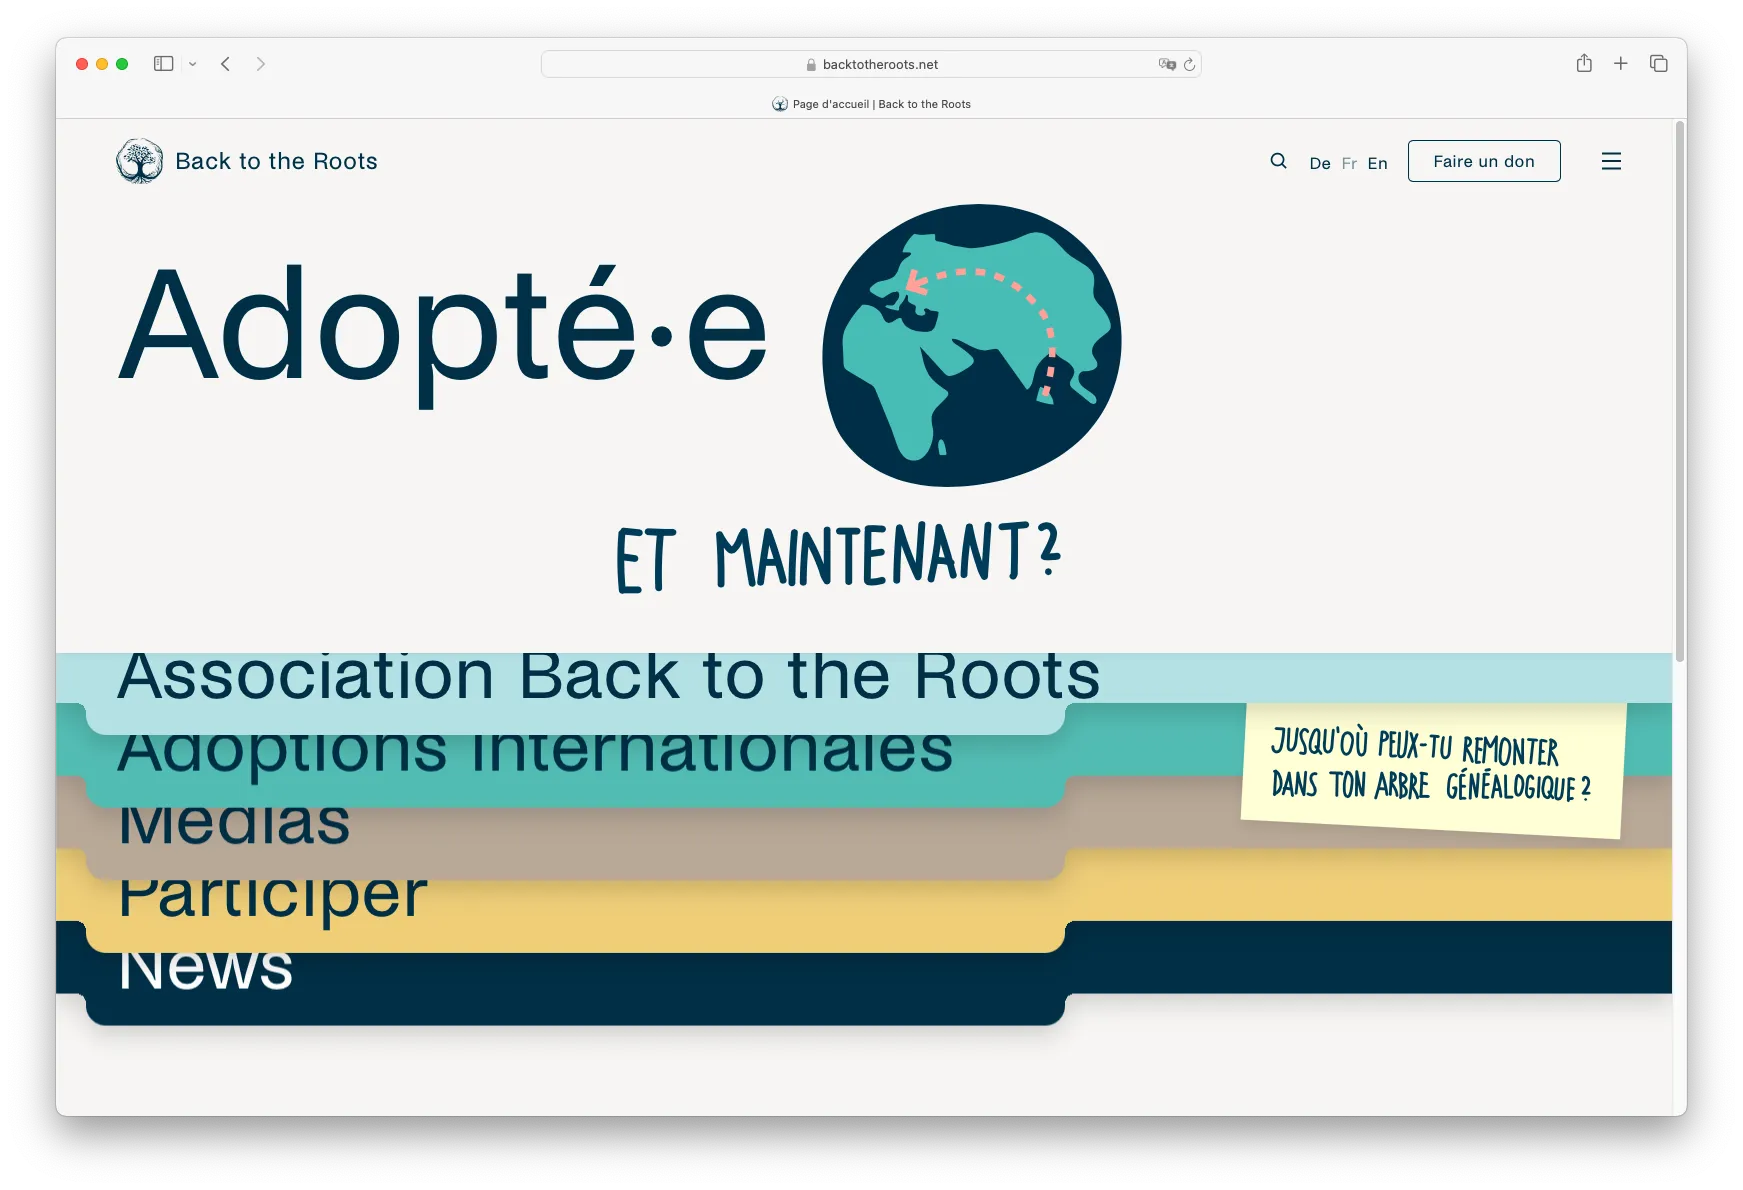Viewport: 1743px width, 1190px height.
Task: Switch language to De
Action: [1320, 163]
